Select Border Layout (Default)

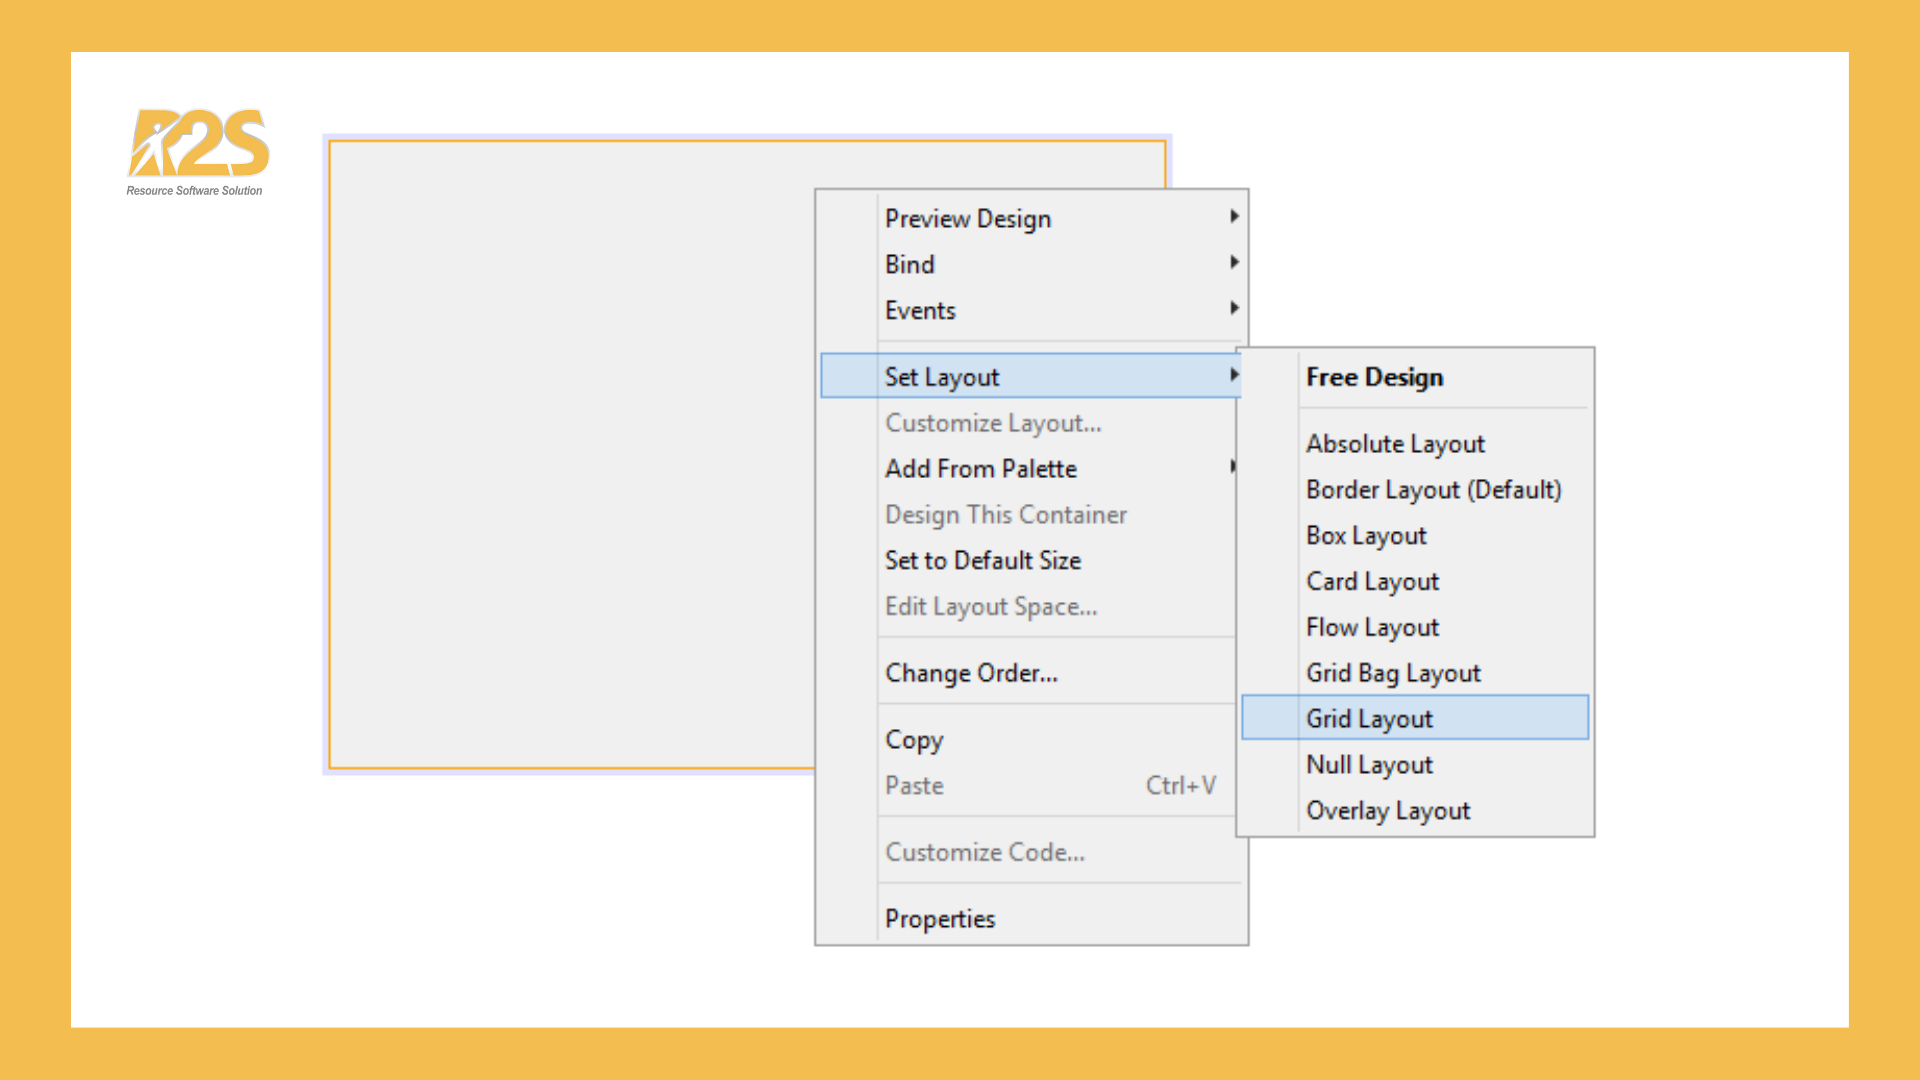click(1433, 490)
